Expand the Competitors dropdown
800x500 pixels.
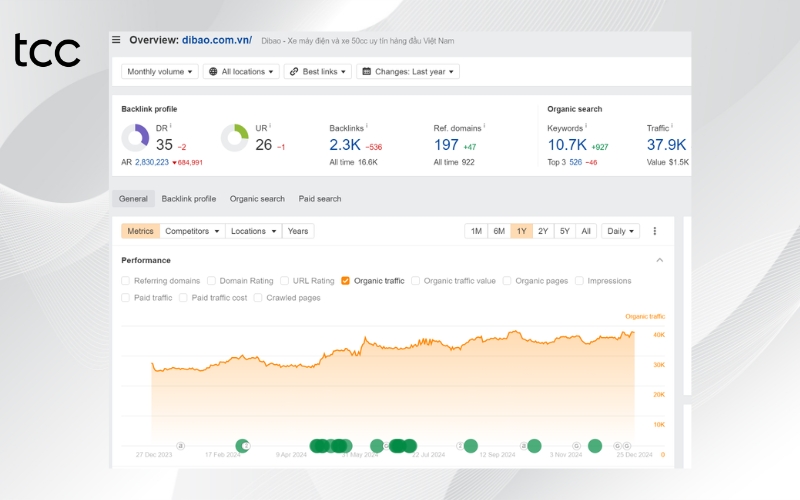(192, 231)
